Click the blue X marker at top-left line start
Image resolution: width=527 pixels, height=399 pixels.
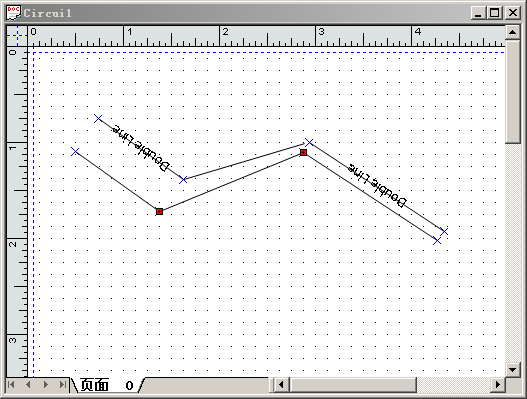(x=98, y=118)
